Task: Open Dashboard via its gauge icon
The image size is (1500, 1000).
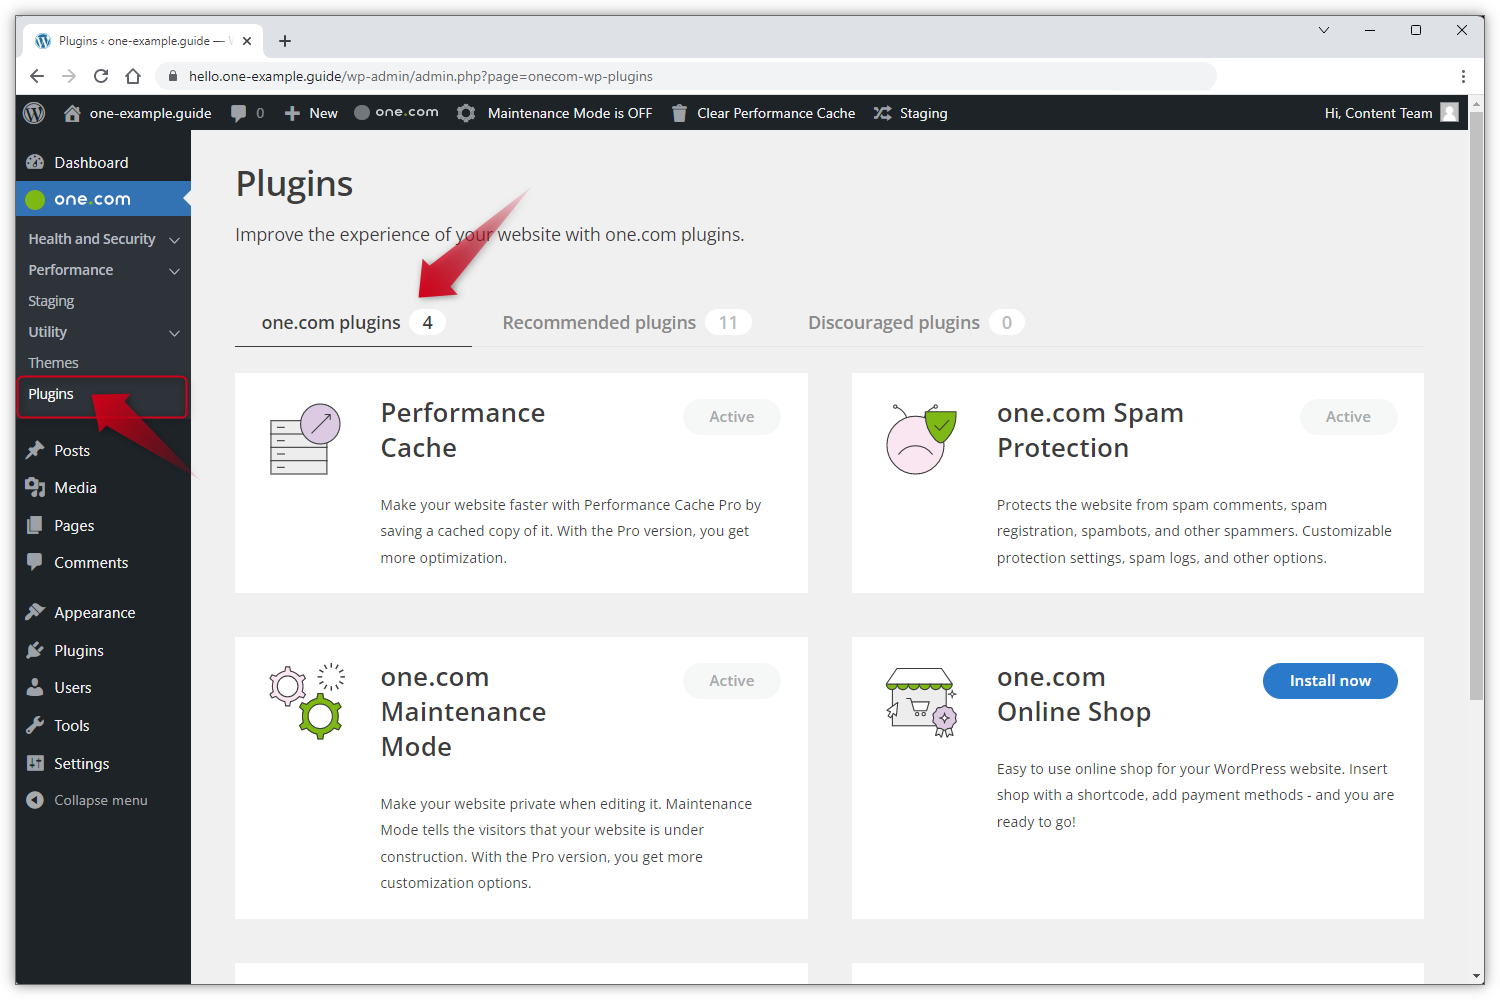Action: (35, 162)
